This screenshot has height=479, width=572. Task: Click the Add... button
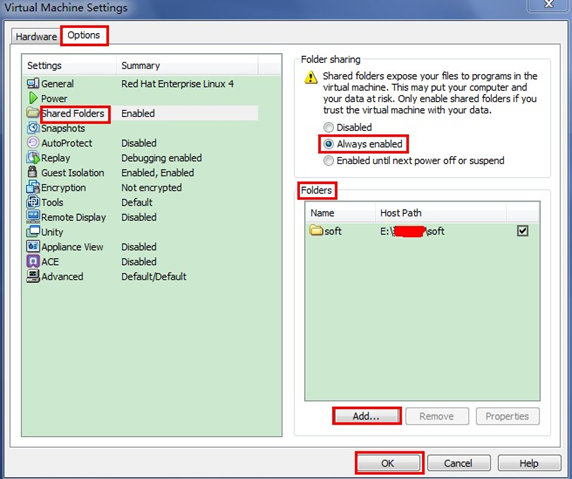point(366,416)
